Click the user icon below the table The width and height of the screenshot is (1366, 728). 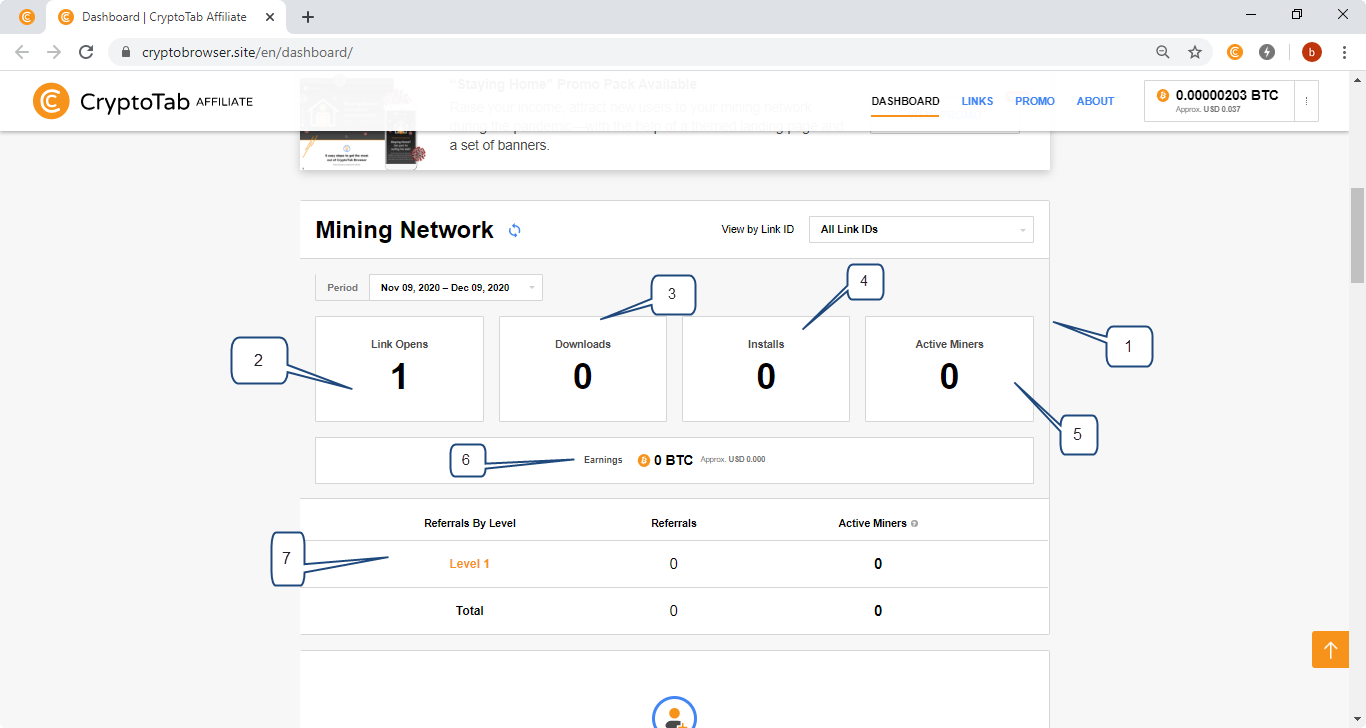(x=674, y=714)
